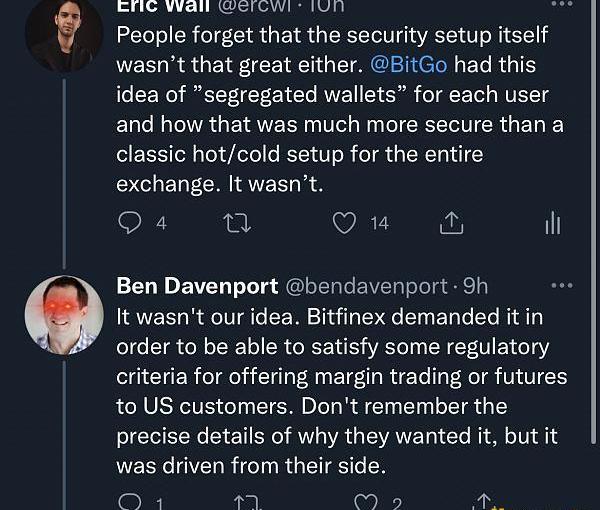The image size is (600, 510).
Task: Like Eric Wall's tweet with 14 likes
Action: tap(345, 223)
